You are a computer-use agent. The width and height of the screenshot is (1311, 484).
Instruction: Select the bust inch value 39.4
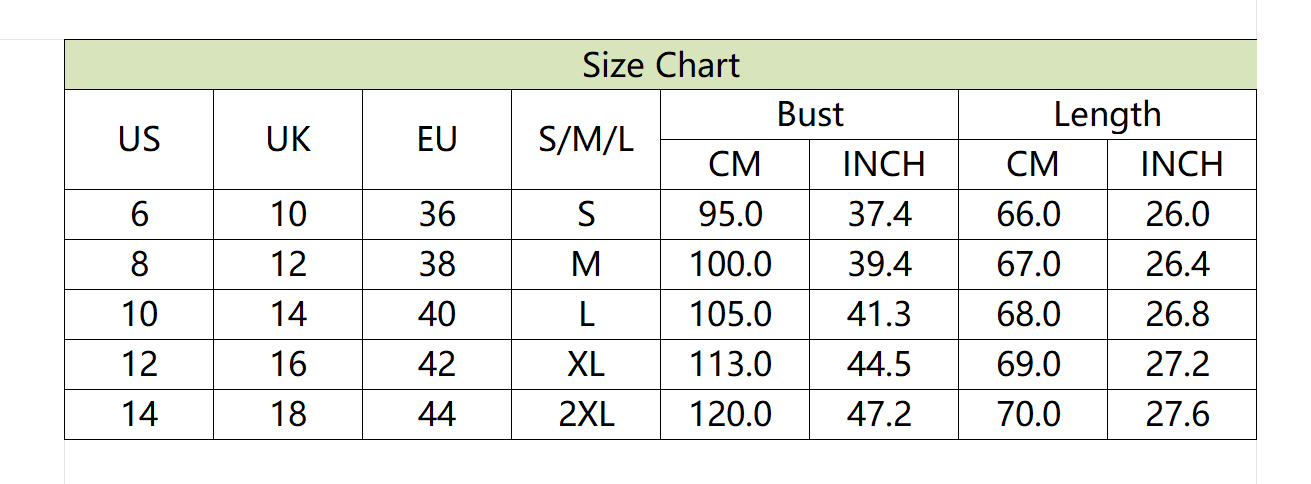point(884,264)
